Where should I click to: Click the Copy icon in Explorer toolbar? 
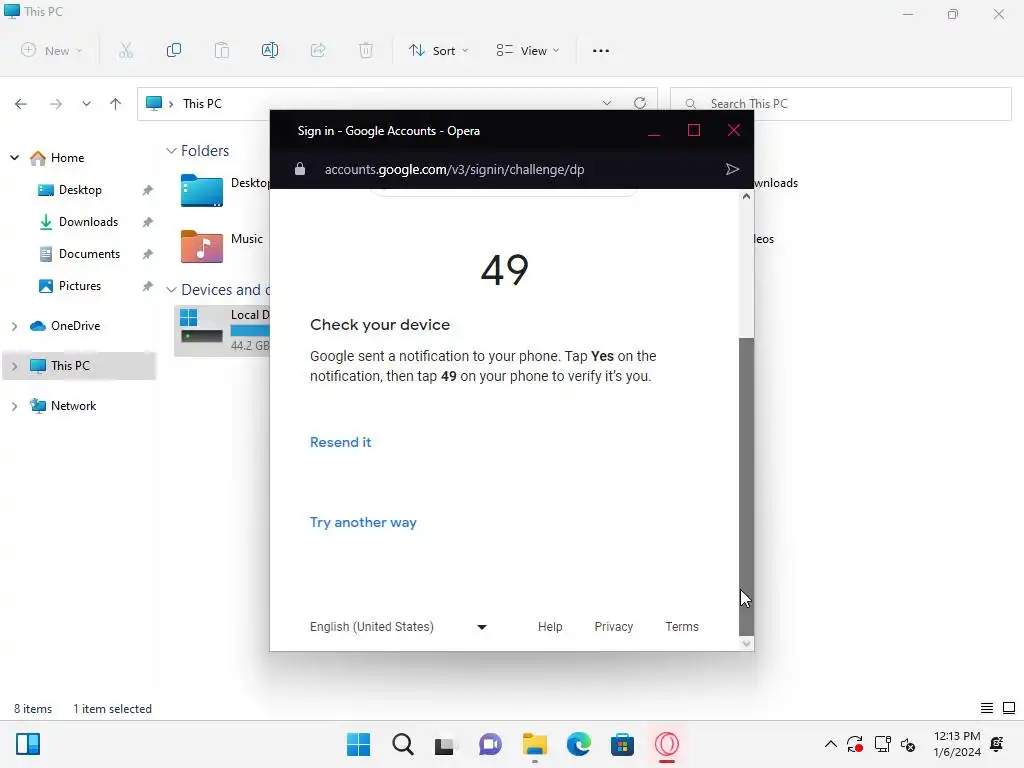pos(174,50)
